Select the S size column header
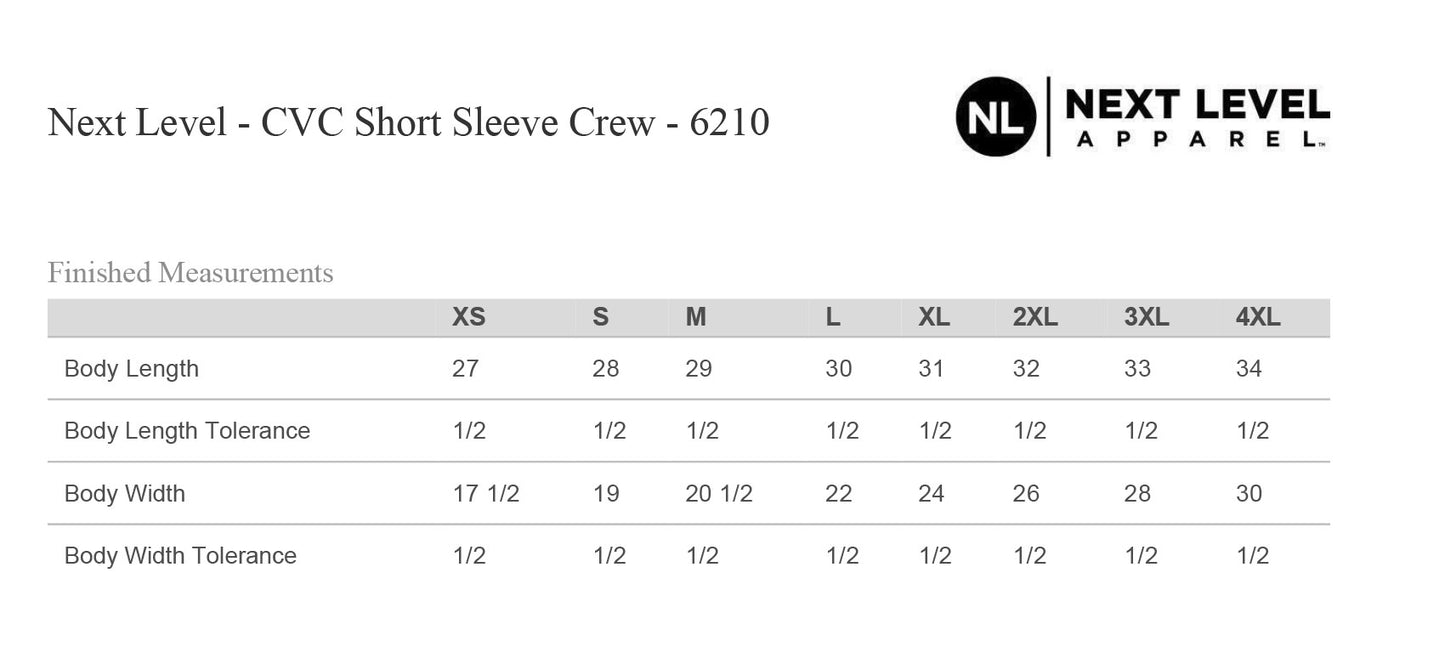 (x=600, y=318)
